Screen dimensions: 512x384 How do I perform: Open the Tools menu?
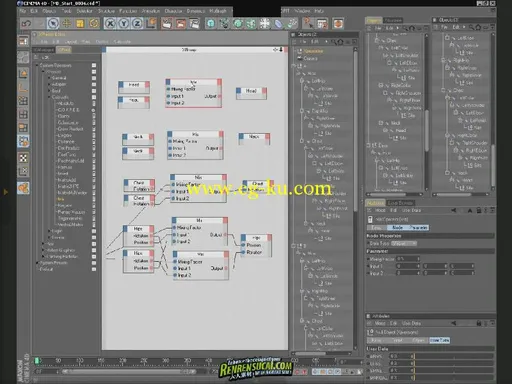click(x=67, y=11)
